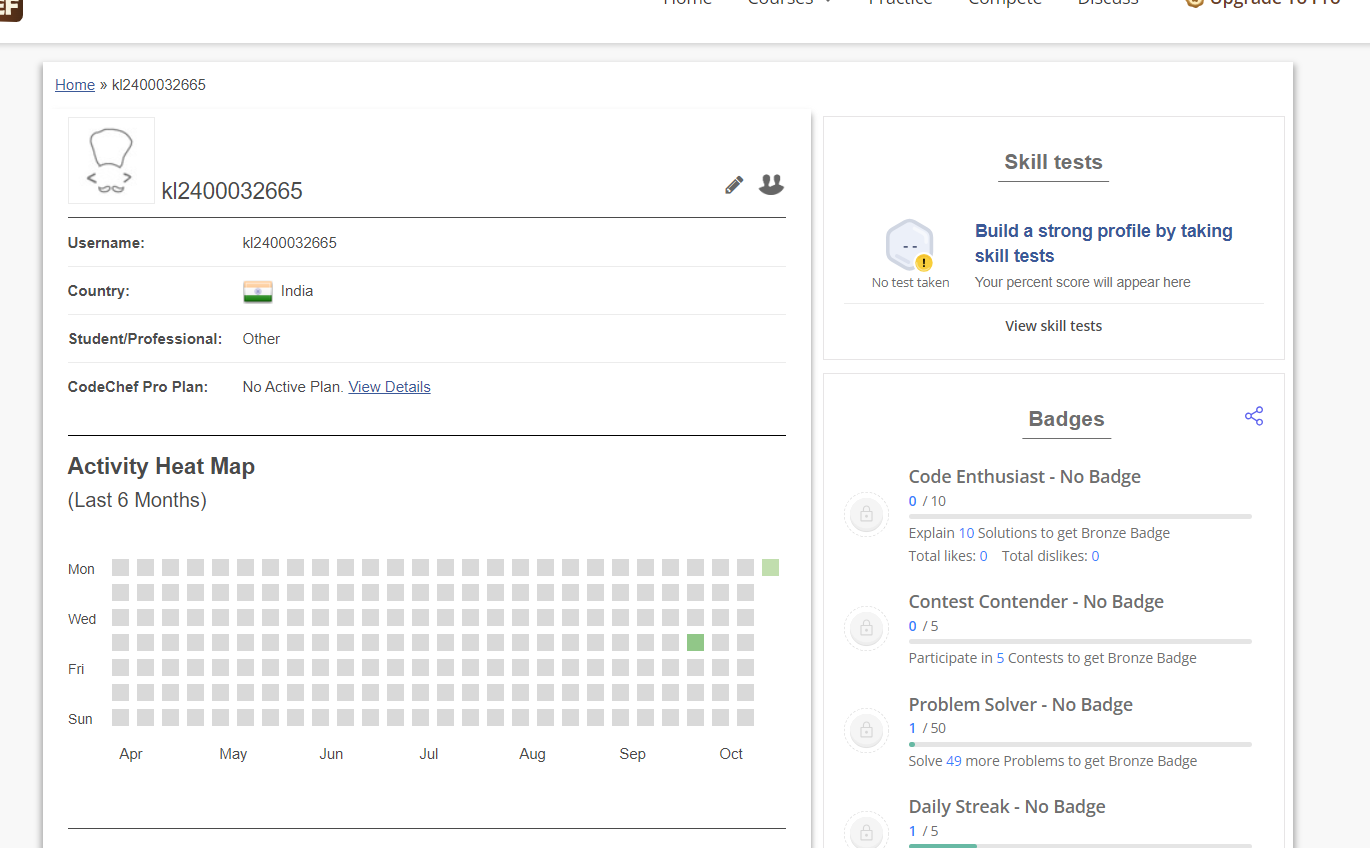Click the No Active Plan text
This screenshot has width=1370, height=848.
294,387
